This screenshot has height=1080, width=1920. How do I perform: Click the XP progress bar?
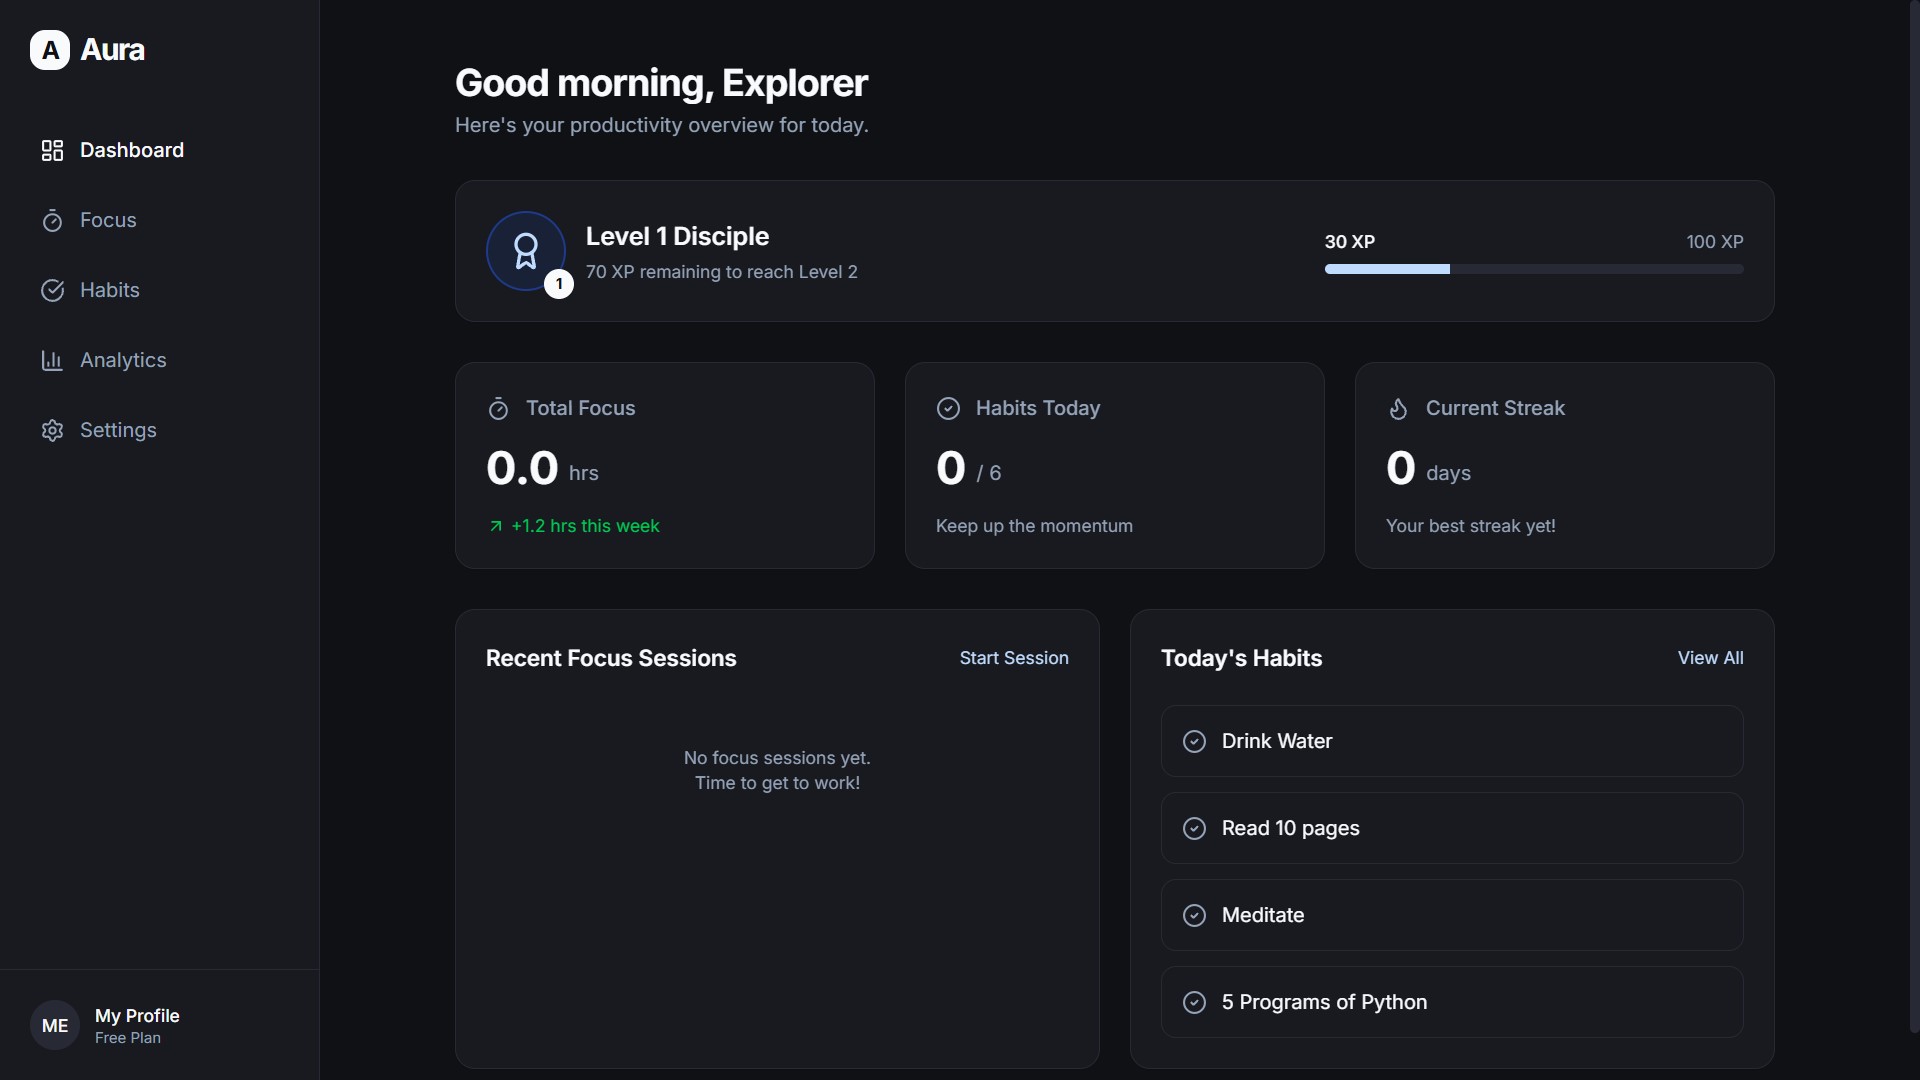[x=1534, y=269]
